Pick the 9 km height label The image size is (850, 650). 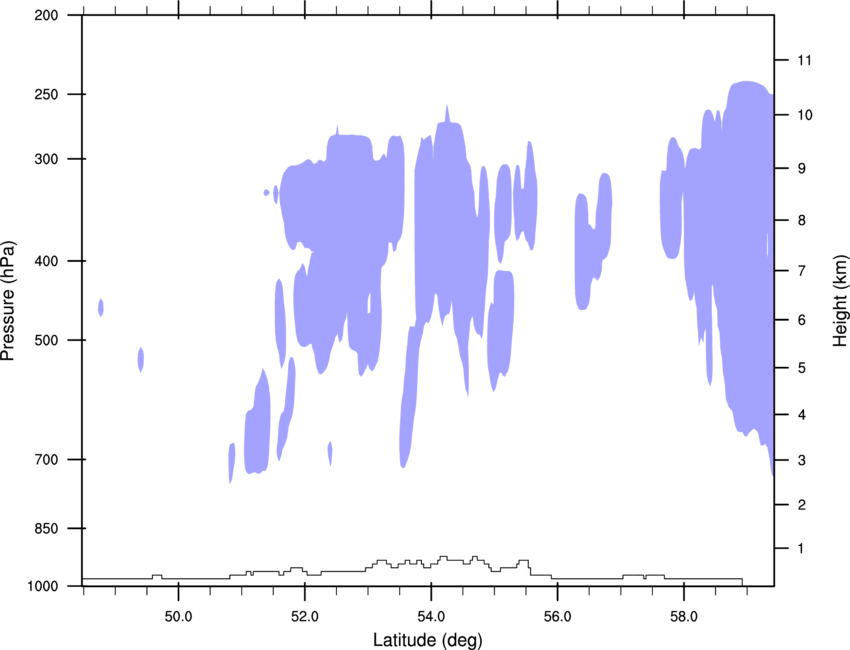801,169
